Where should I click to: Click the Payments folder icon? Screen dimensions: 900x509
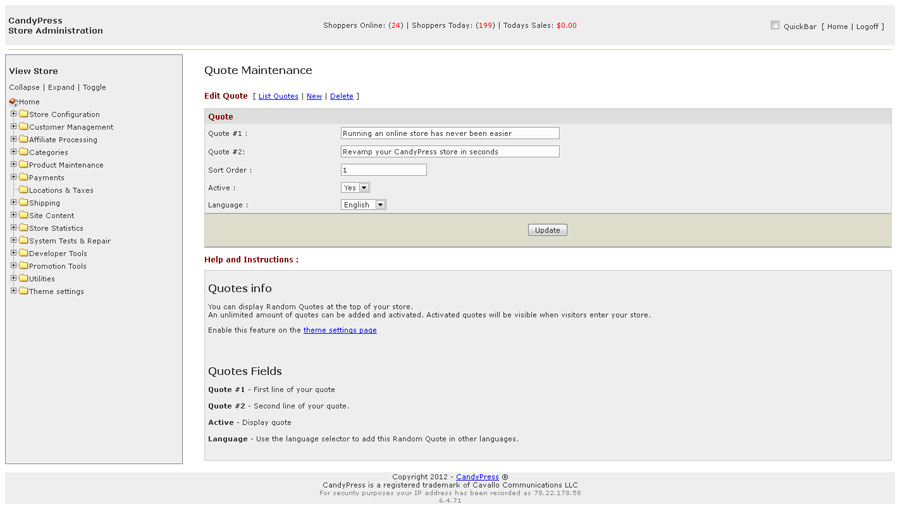pyautogui.click(x=24, y=177)
